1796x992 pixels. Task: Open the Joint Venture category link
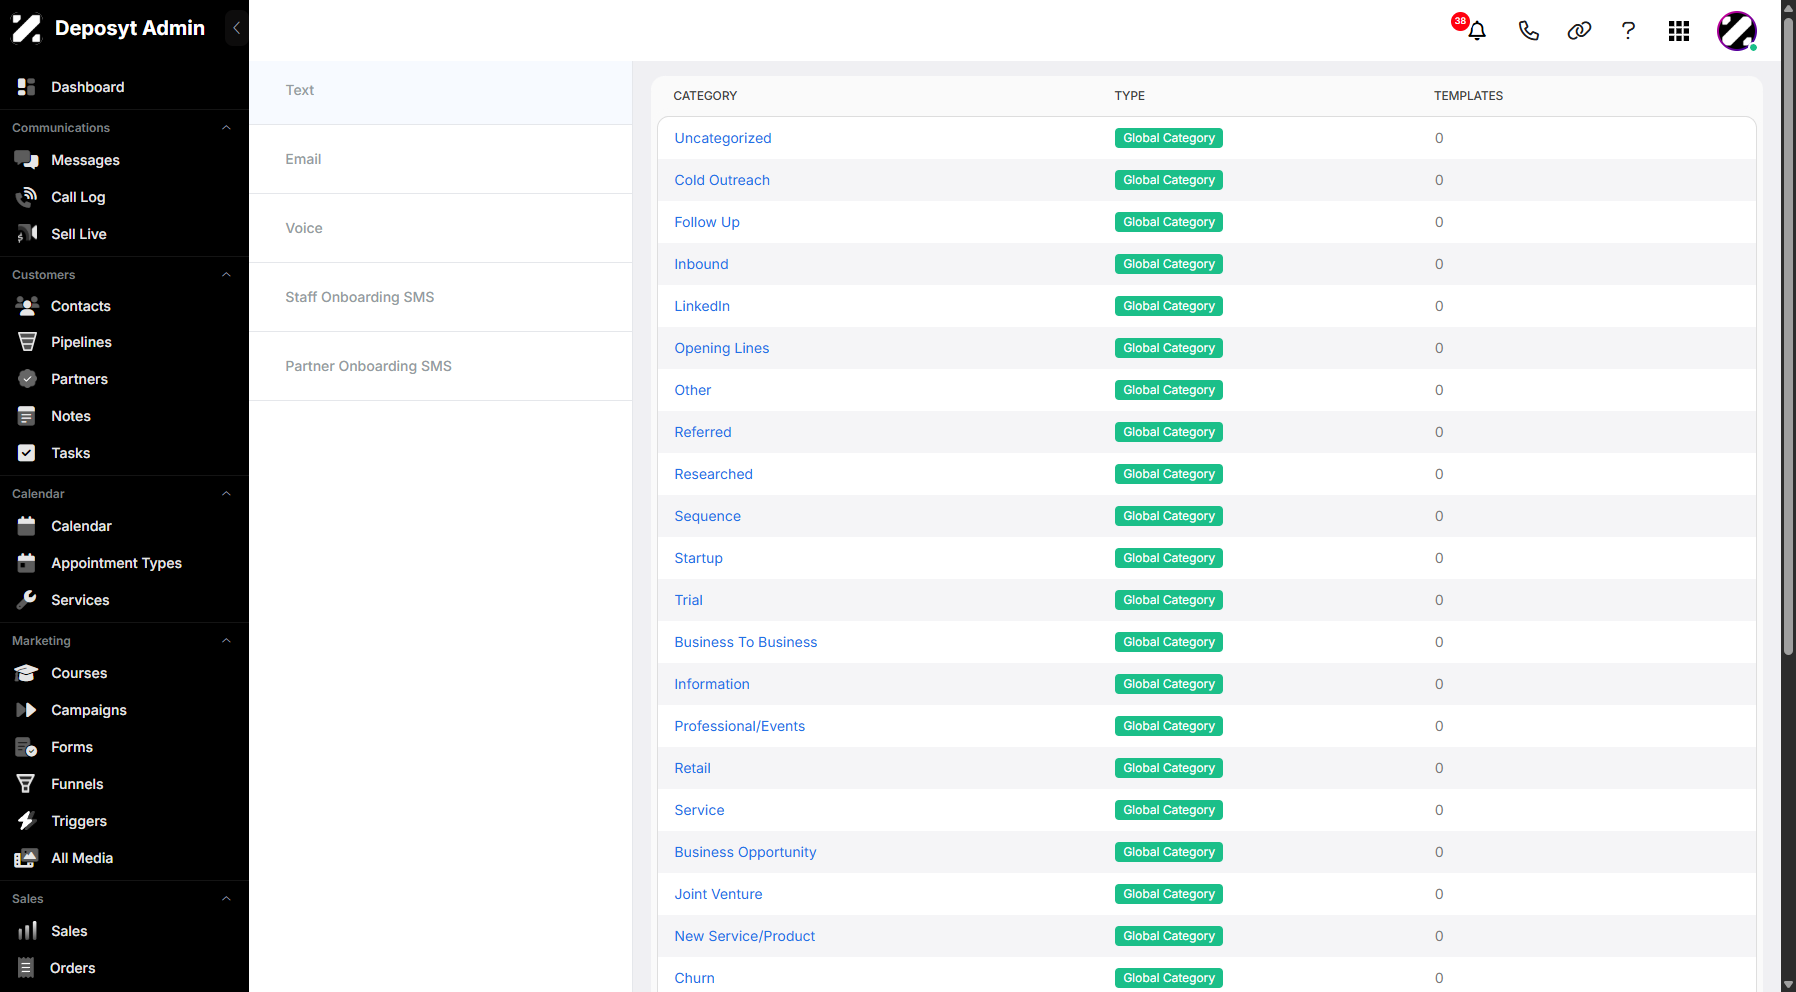(x=718, y=894)
